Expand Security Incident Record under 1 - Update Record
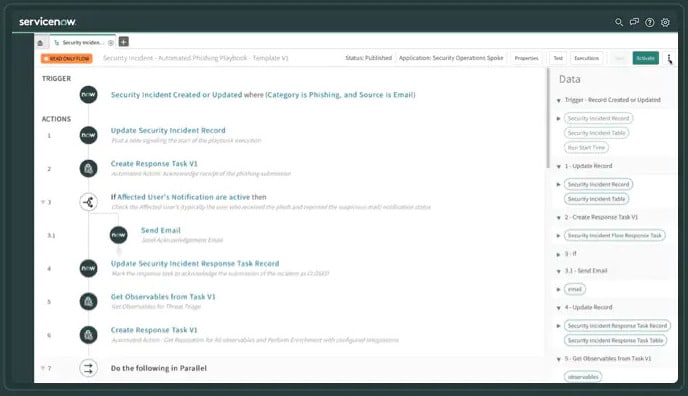This screenshot has height=396, width=688. [558, 185]
